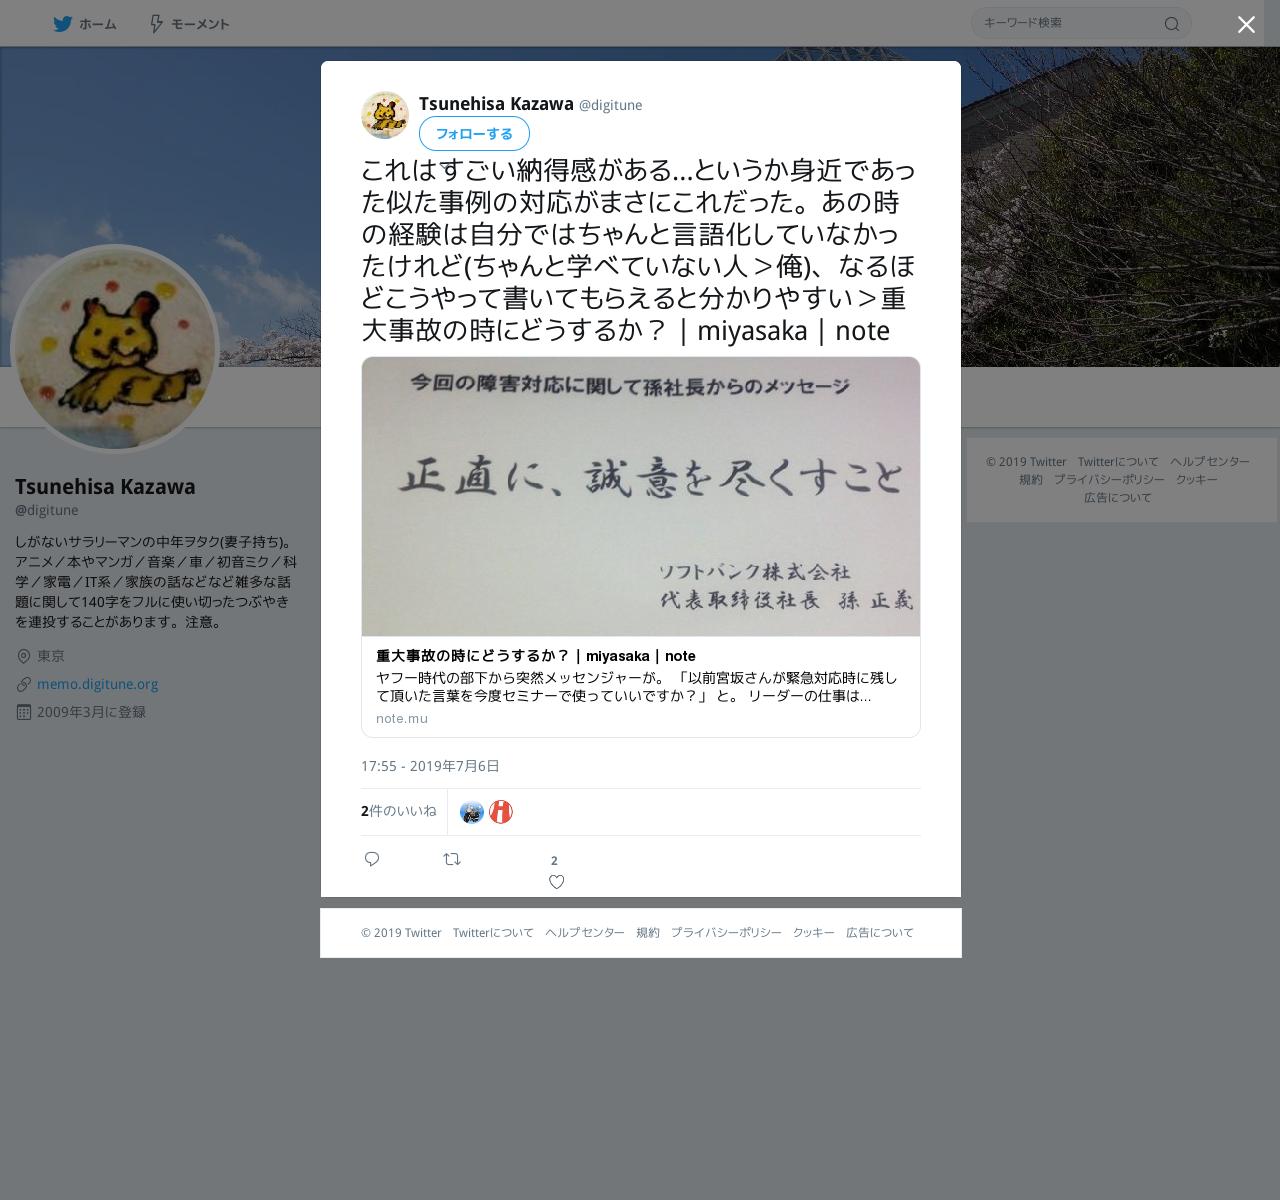Click the フォローする follow button

click(x=474, y=134)
